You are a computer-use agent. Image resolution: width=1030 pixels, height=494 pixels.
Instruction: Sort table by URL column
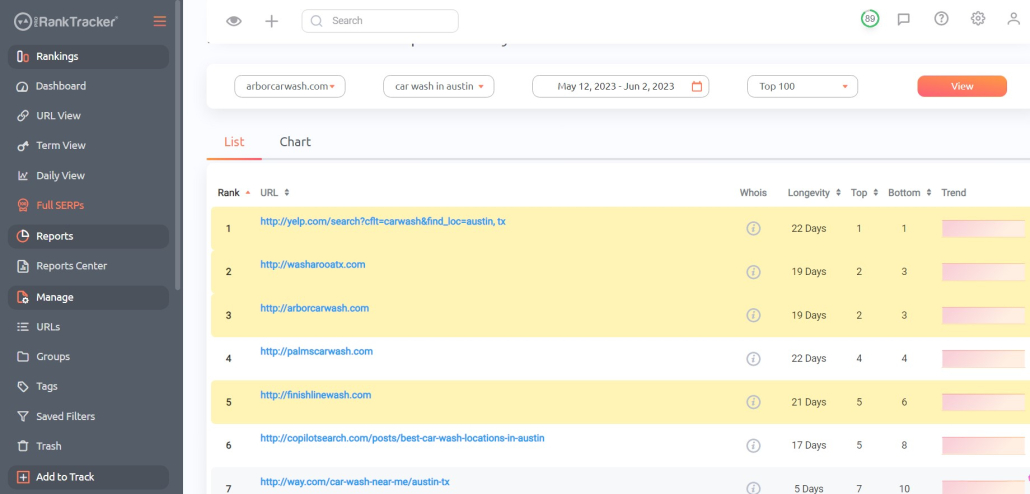(x=275, y=193)
